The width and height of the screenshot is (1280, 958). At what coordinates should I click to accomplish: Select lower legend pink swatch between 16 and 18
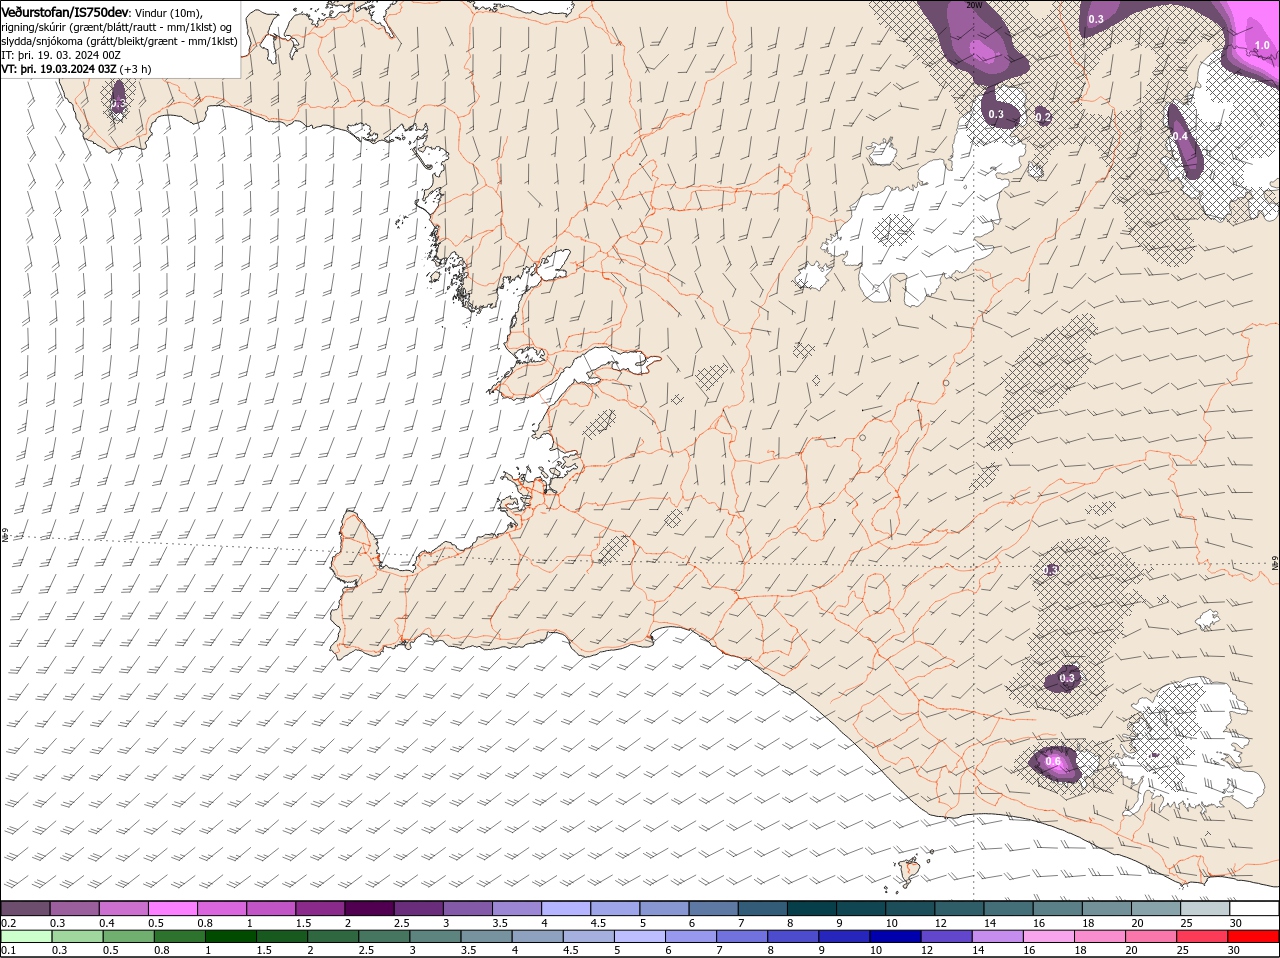pyautogui.click(x=1048, y=936)
